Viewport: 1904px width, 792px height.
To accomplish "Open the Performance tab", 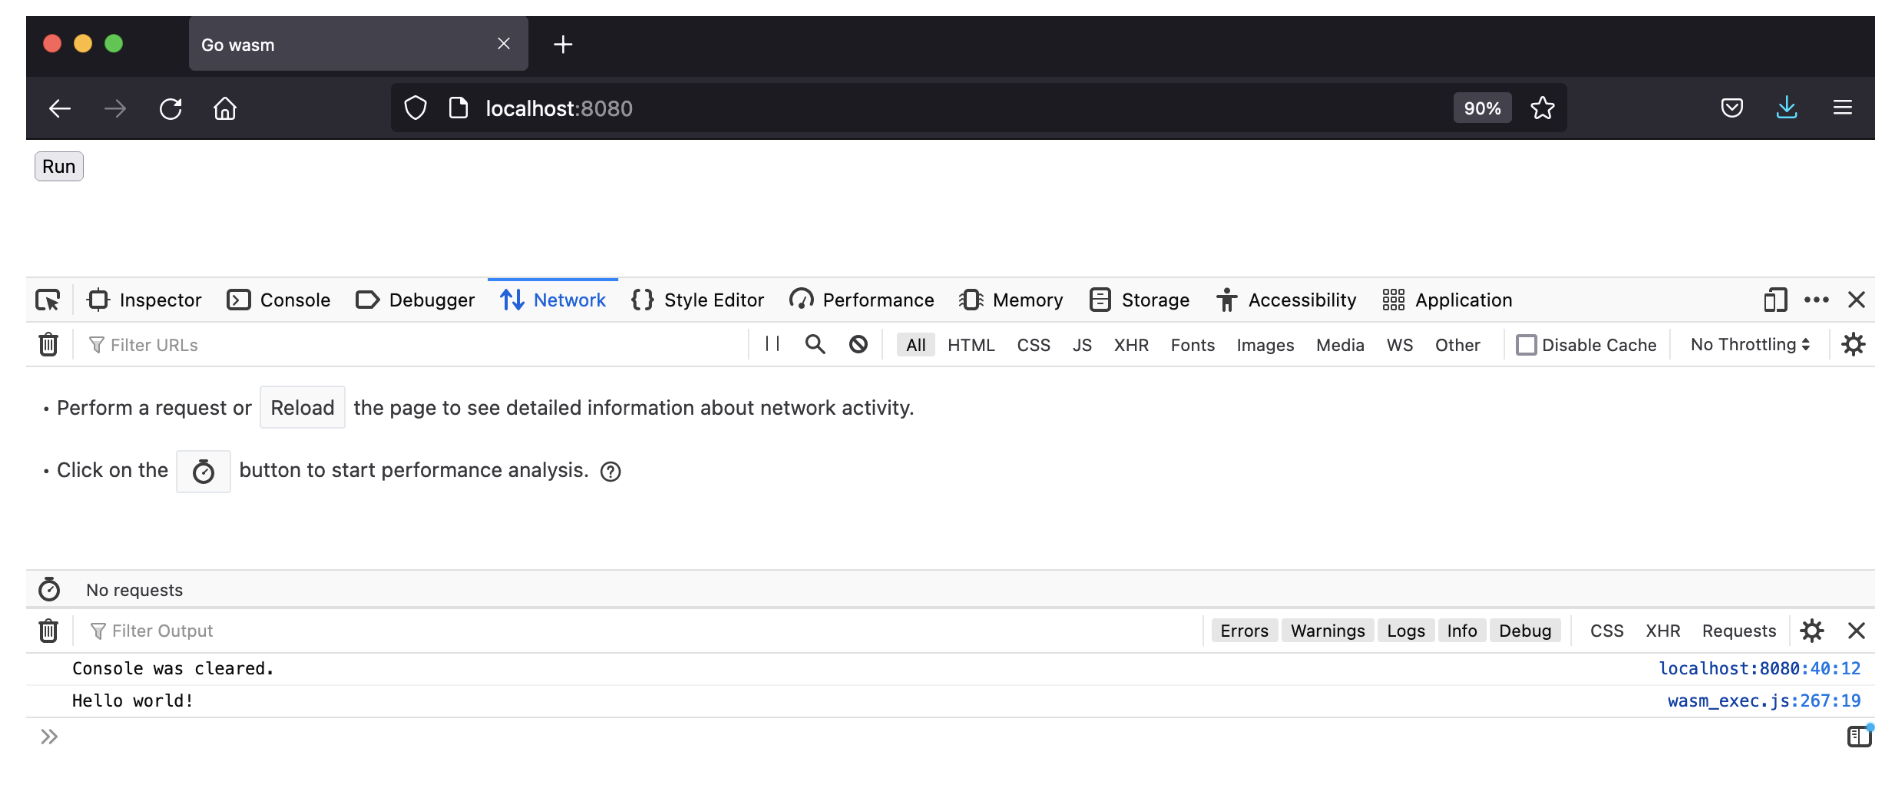I will coord(862,300).
